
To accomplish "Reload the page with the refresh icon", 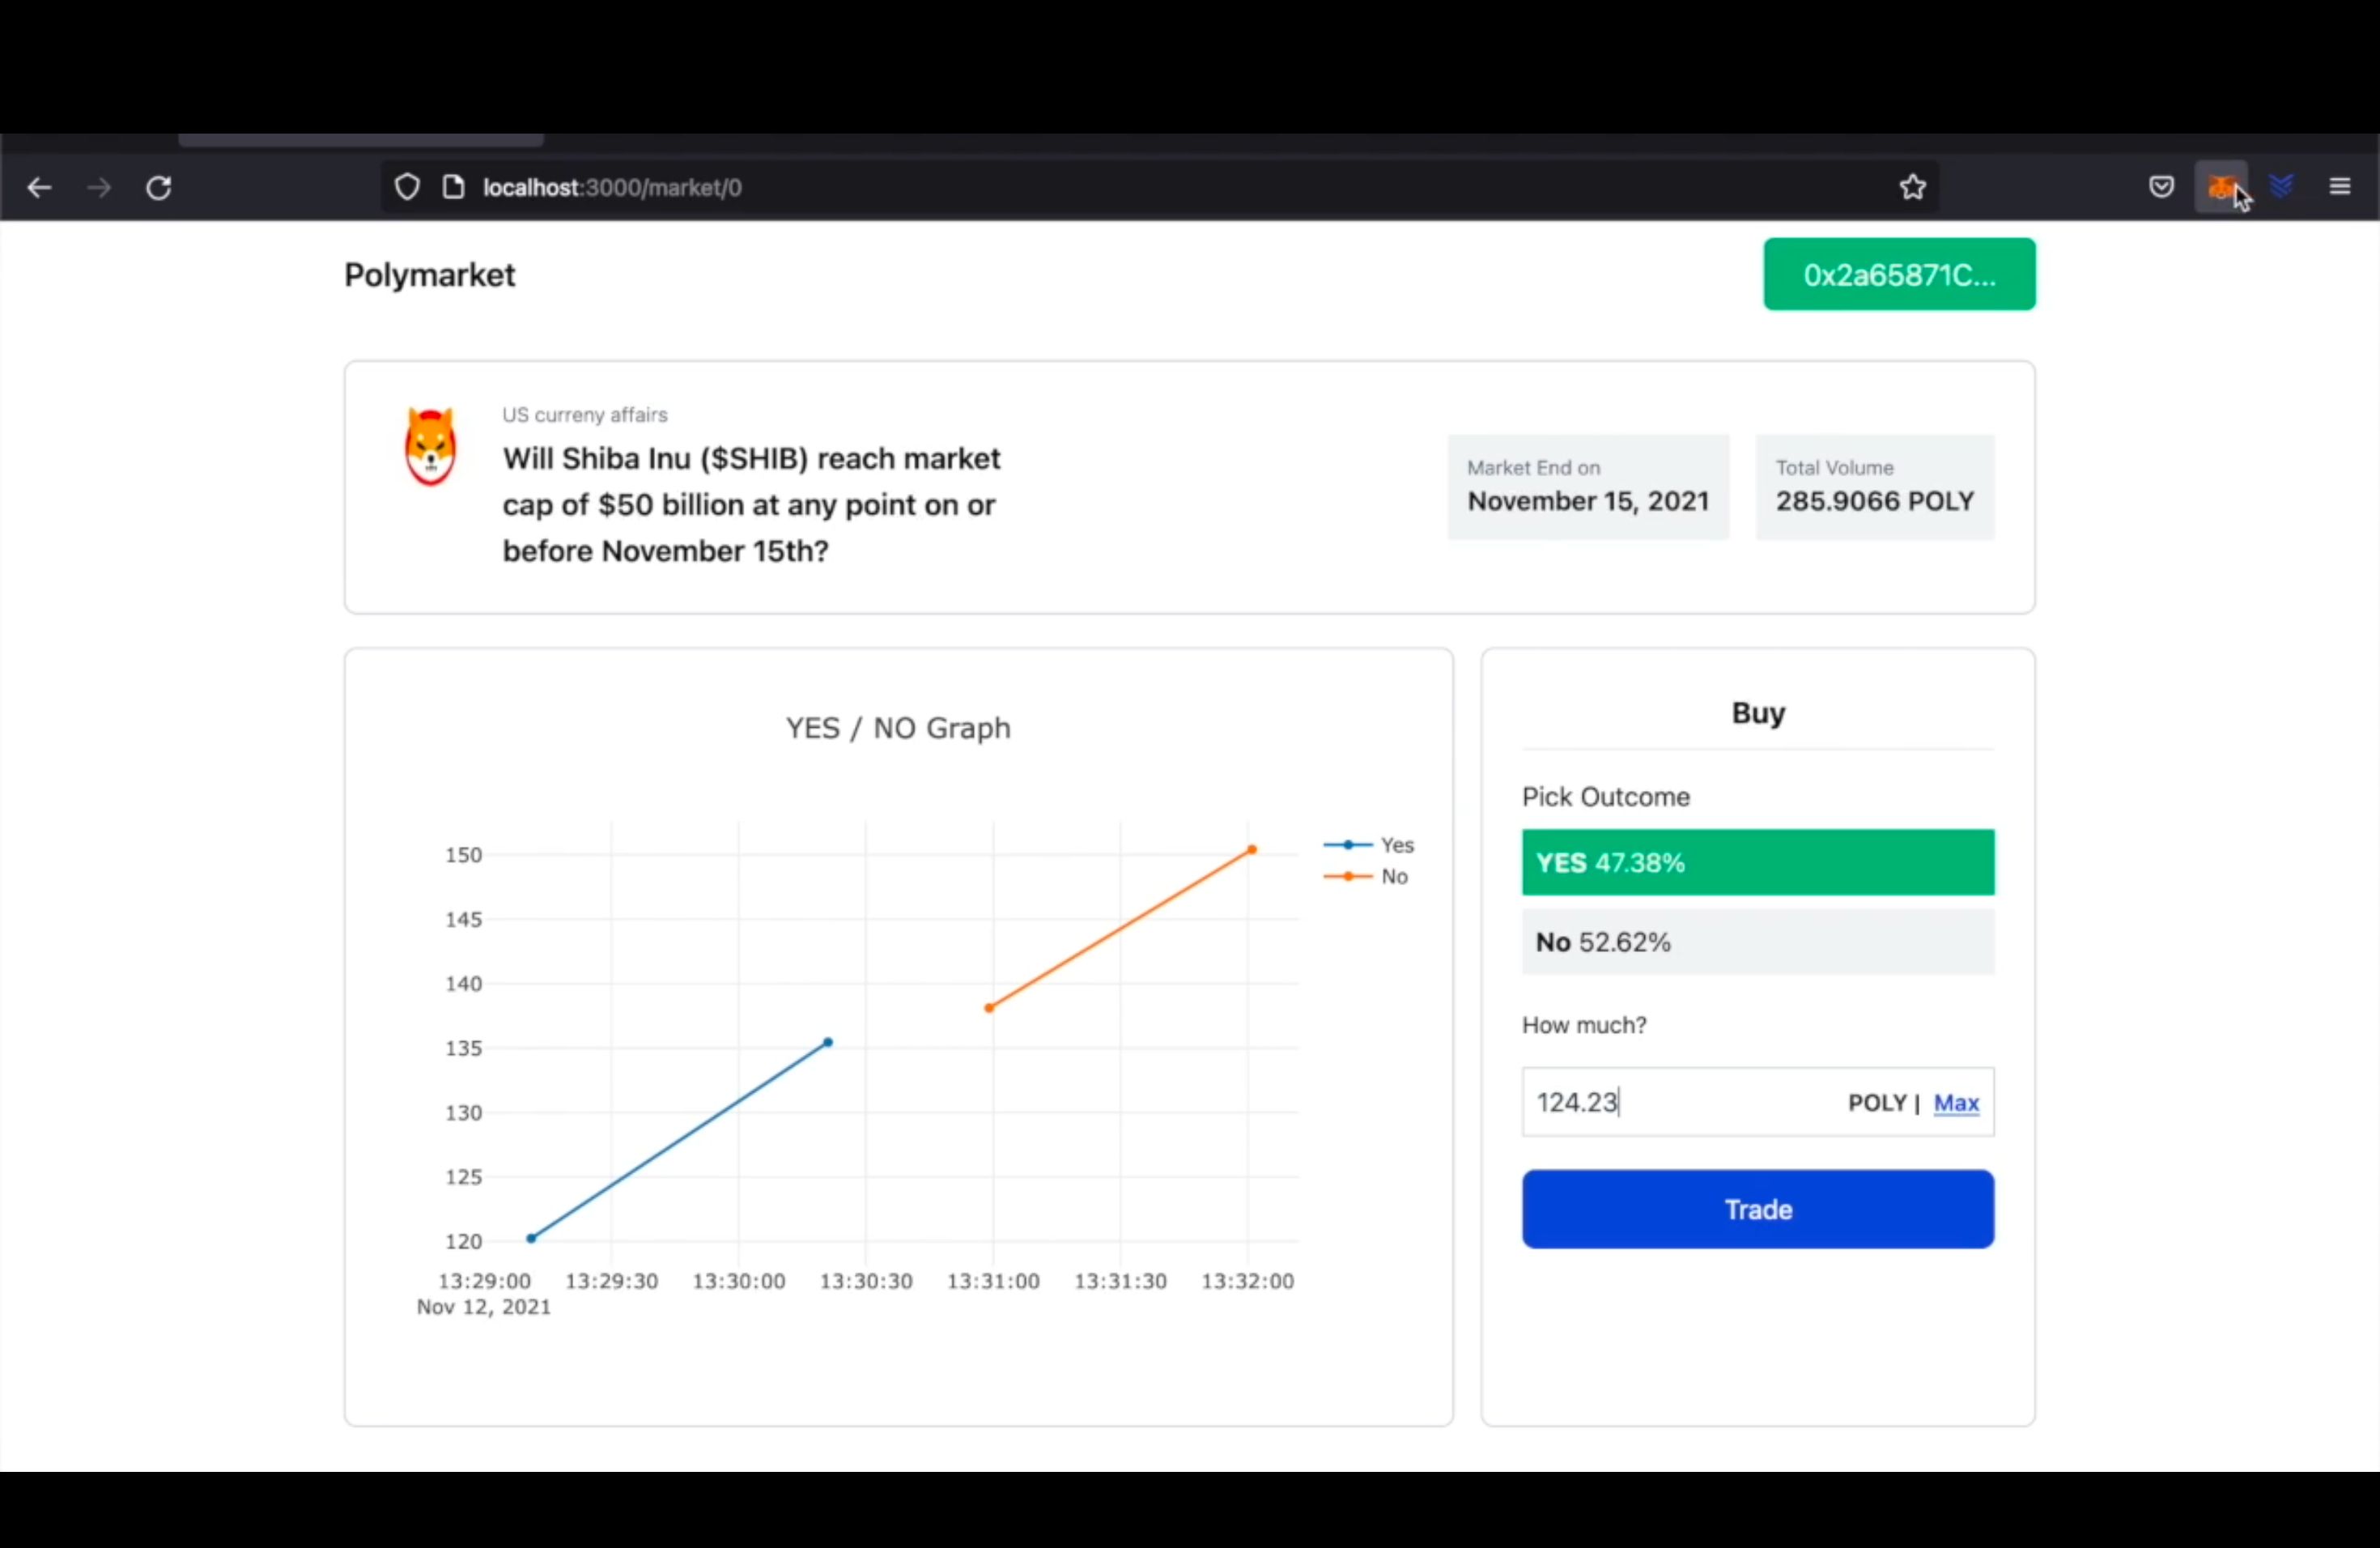I will 159,187.
